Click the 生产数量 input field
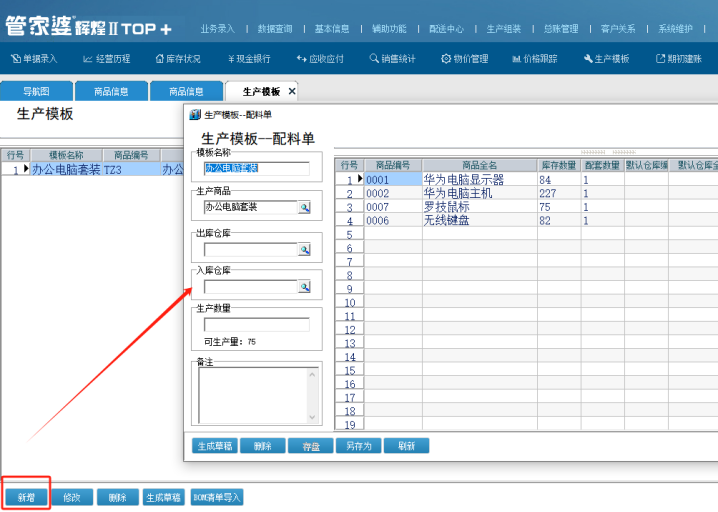The width and height of the screenshot is (718, 512). (x=256, y=324)
